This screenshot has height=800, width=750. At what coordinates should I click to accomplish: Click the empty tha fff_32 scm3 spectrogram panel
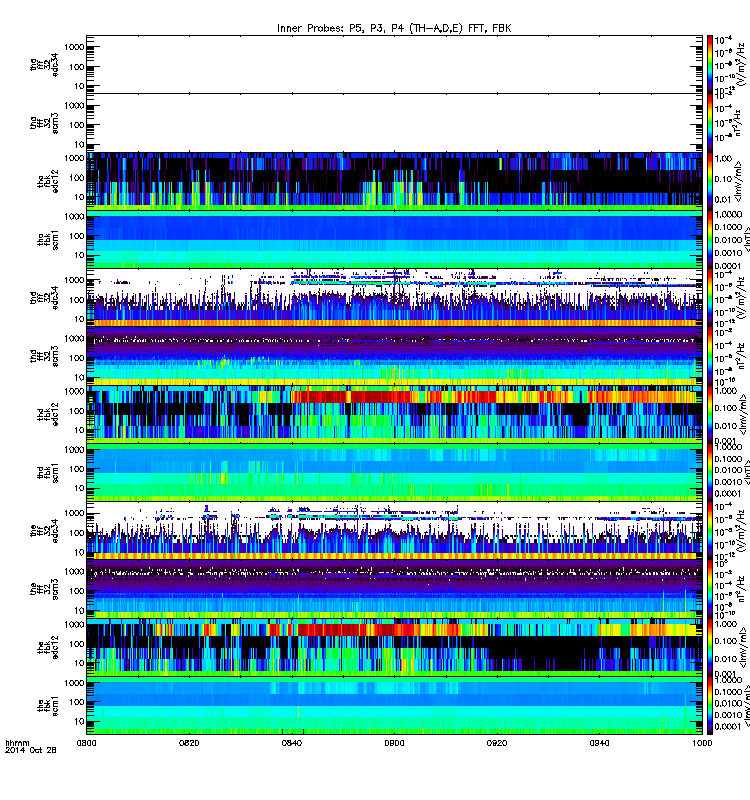click(x=394, y=122)
